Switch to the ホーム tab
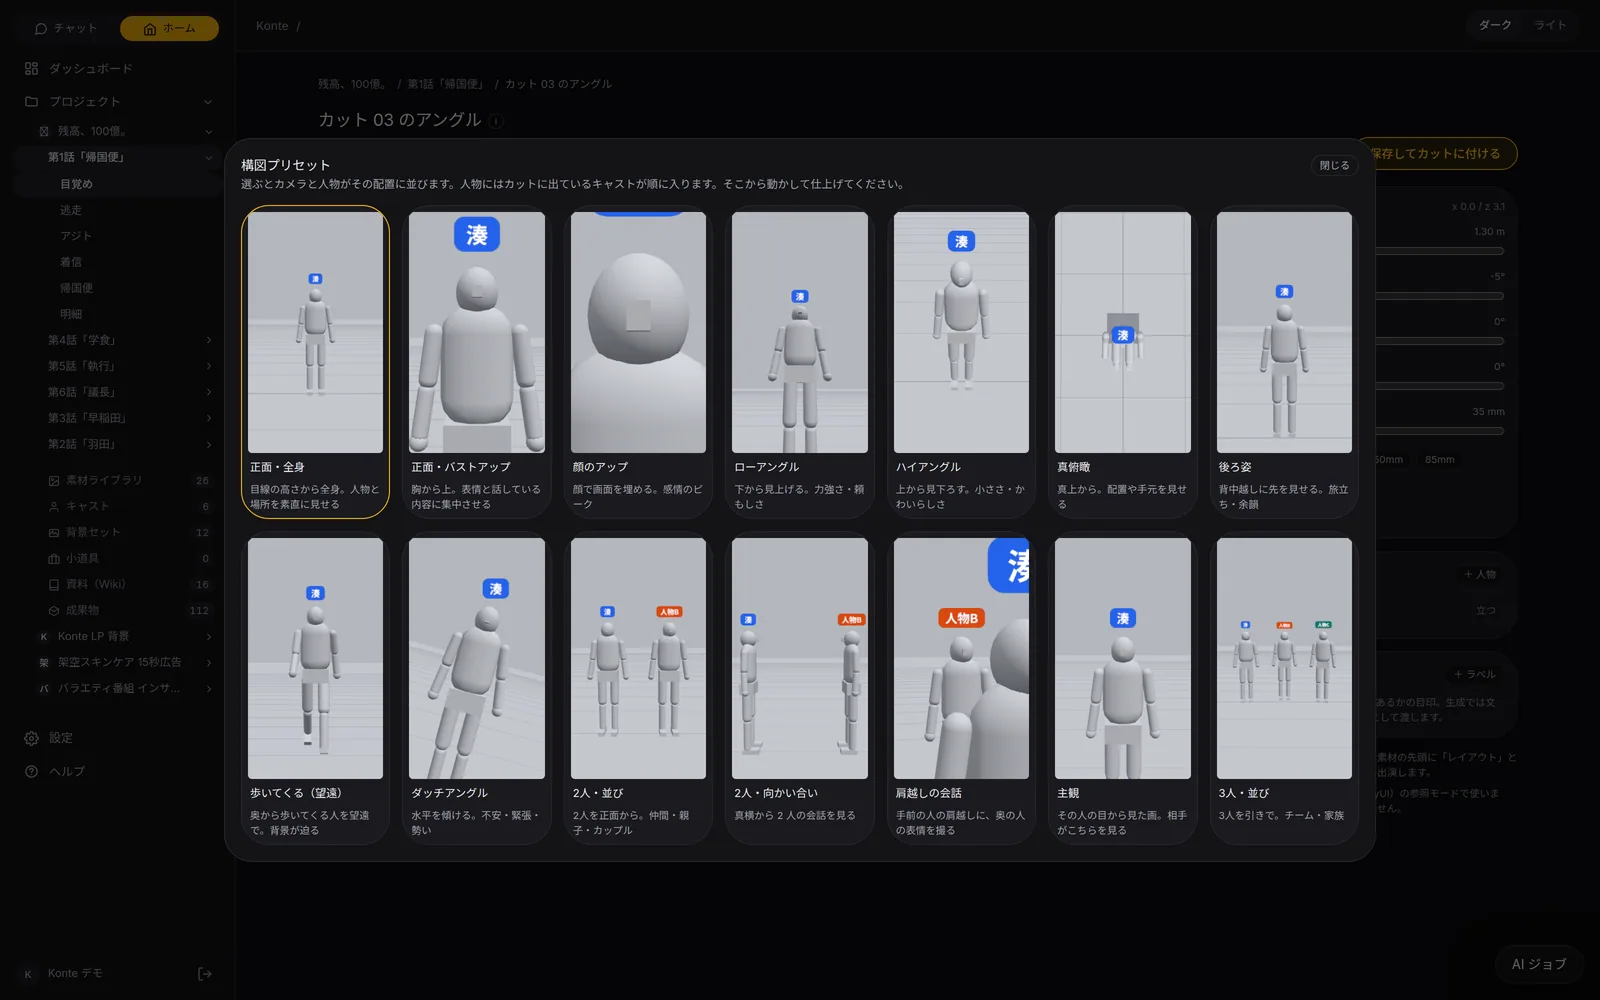The height and width of the screenshot is (1000, 1600). point(169,28)
